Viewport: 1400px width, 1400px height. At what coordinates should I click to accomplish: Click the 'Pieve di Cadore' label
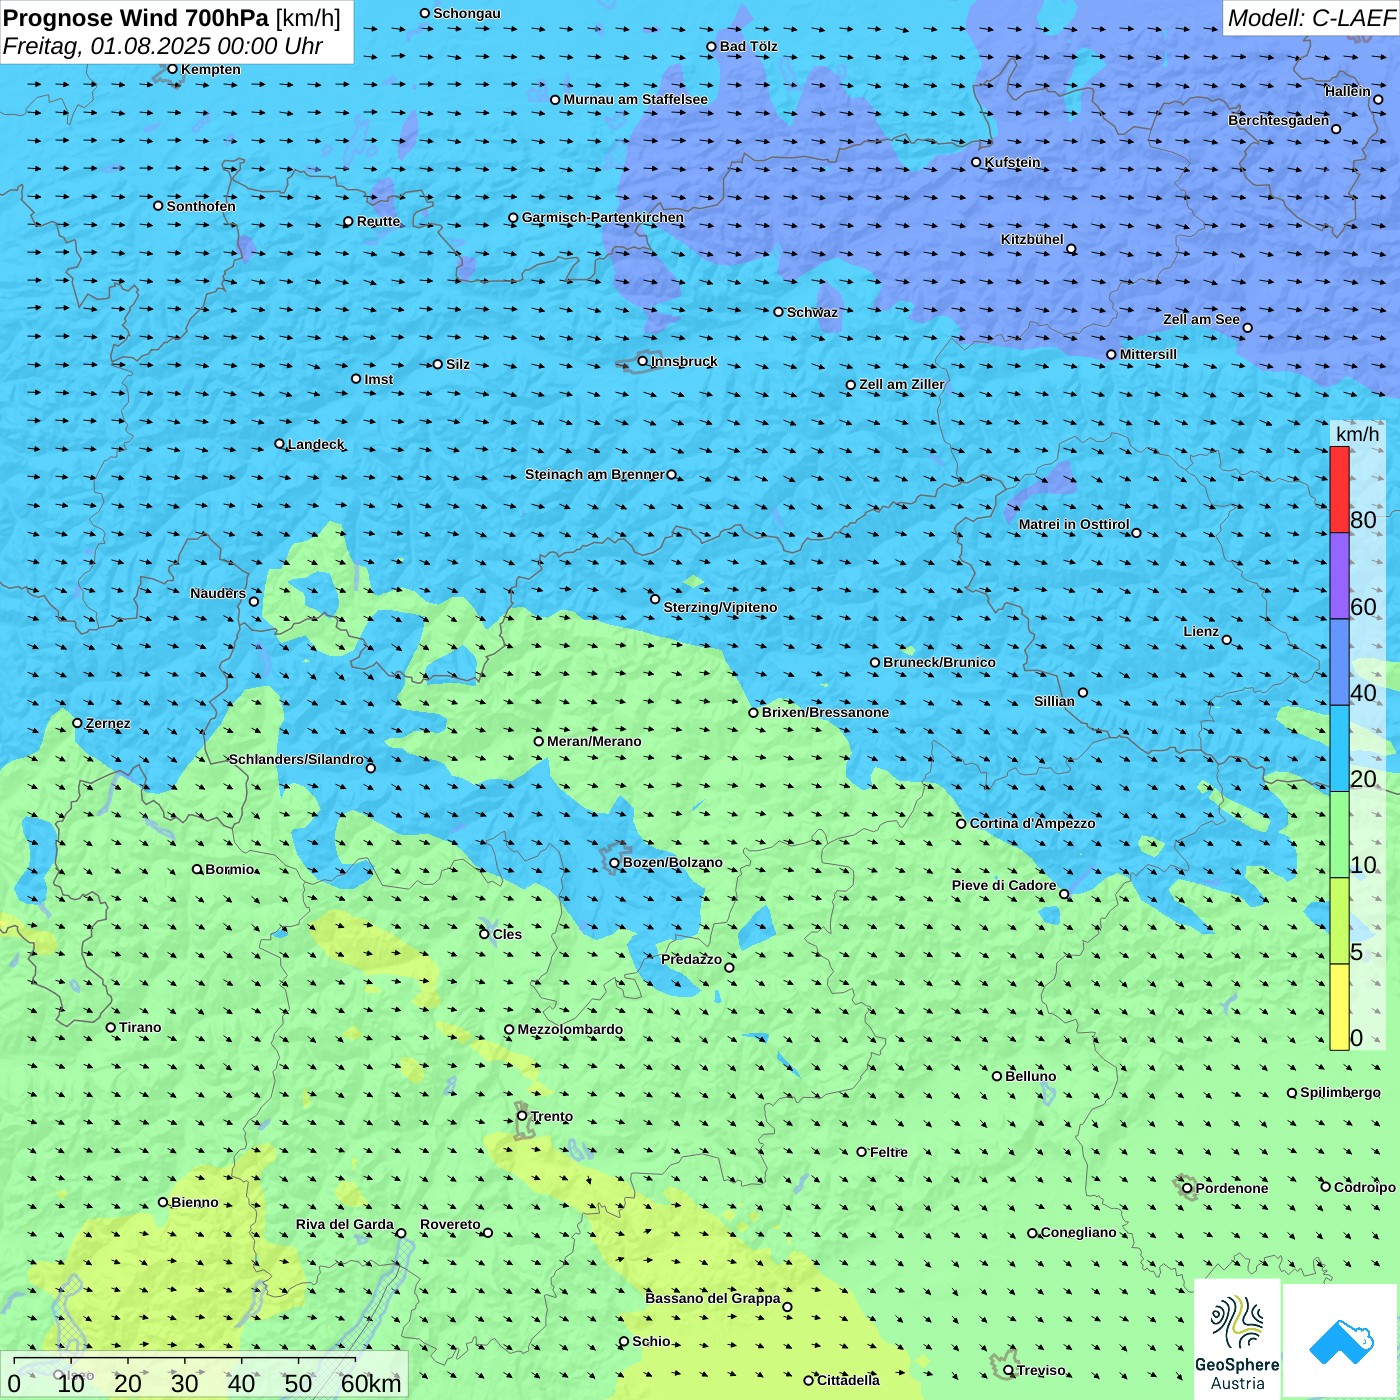click(1004, 885)
